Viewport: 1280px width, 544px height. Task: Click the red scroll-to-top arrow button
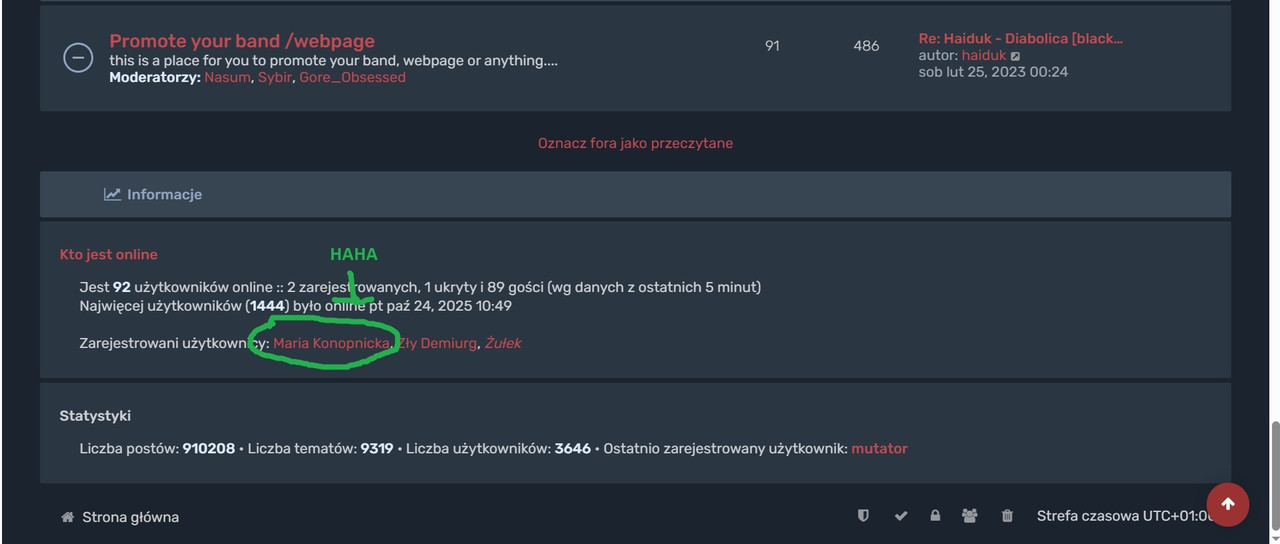pos(1227,504)
